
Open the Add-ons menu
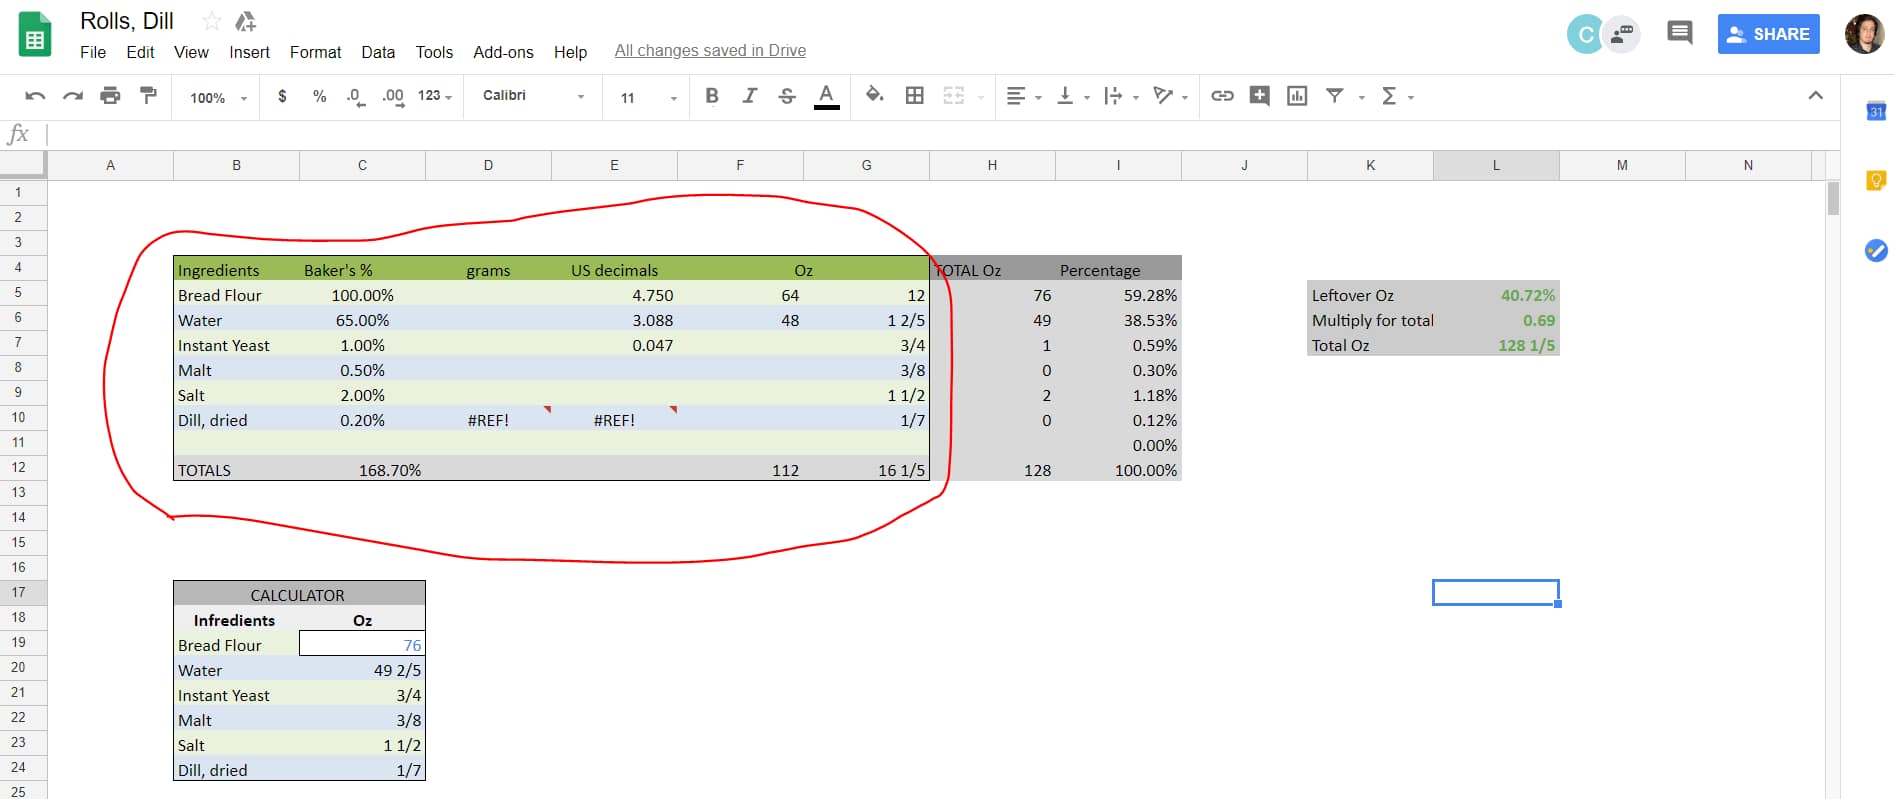coord(503,52)
